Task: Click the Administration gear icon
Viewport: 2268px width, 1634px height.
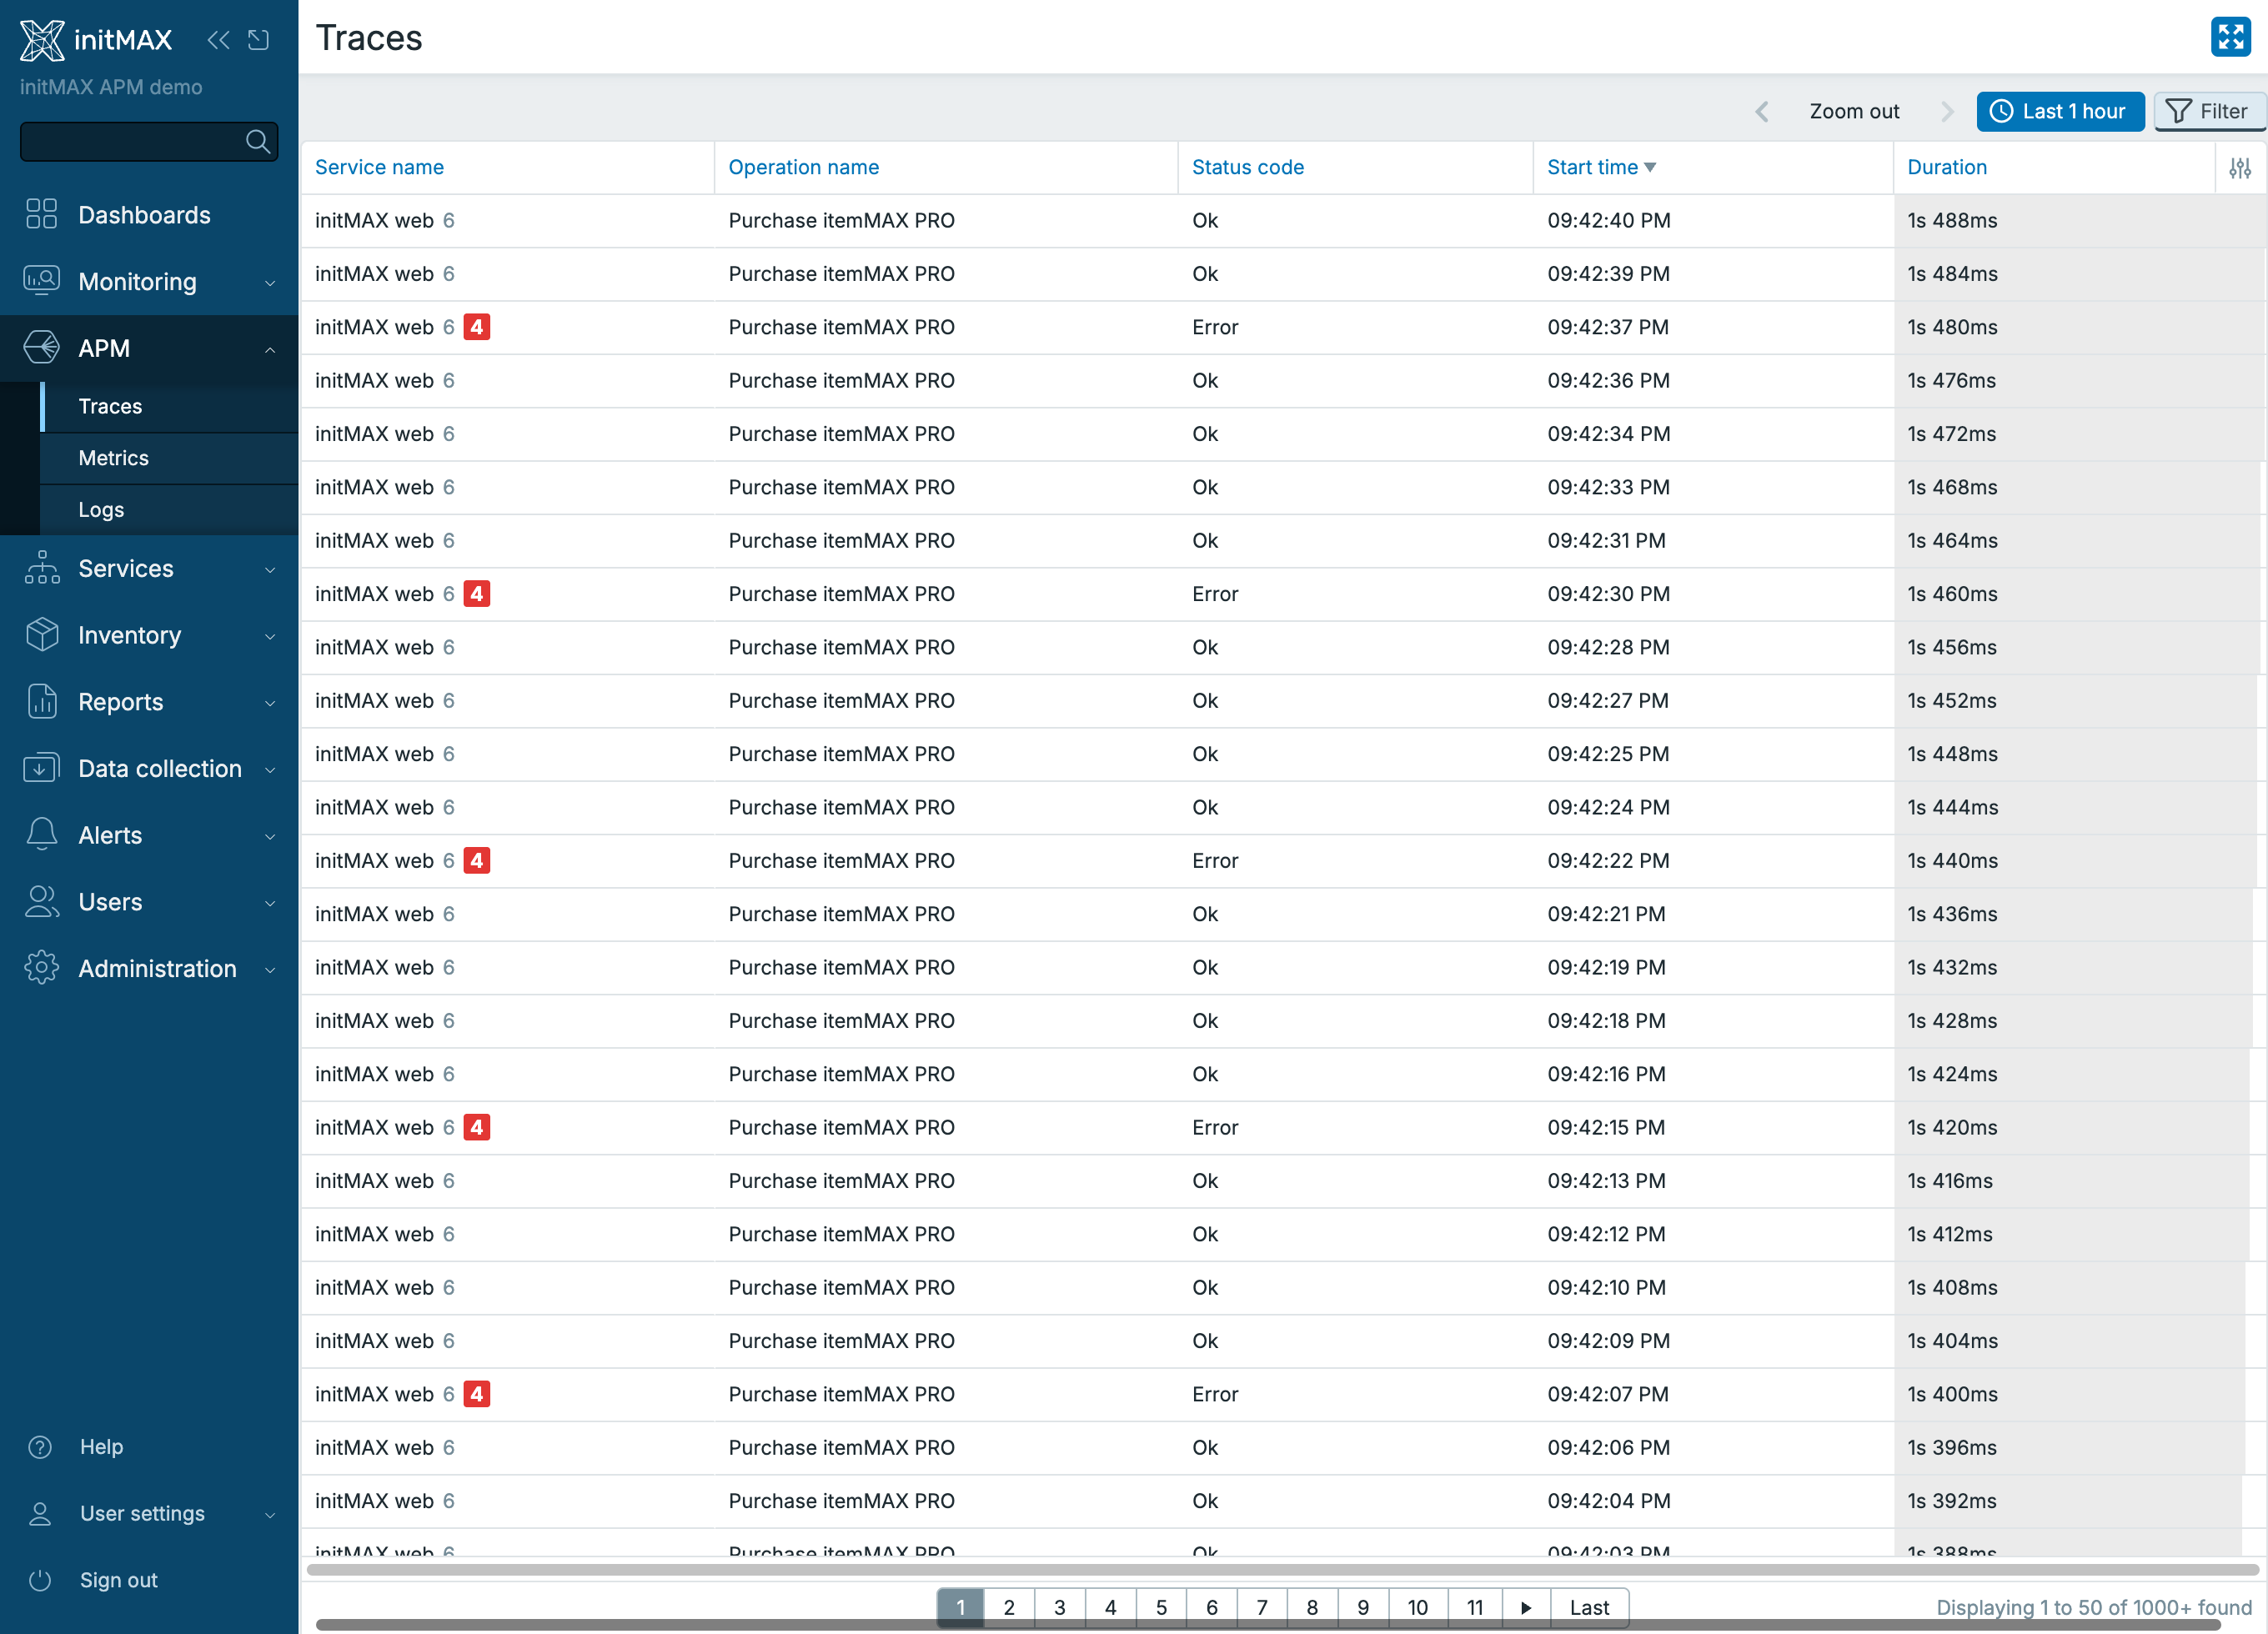Action: pyautogui.click(x=41, y=968)
